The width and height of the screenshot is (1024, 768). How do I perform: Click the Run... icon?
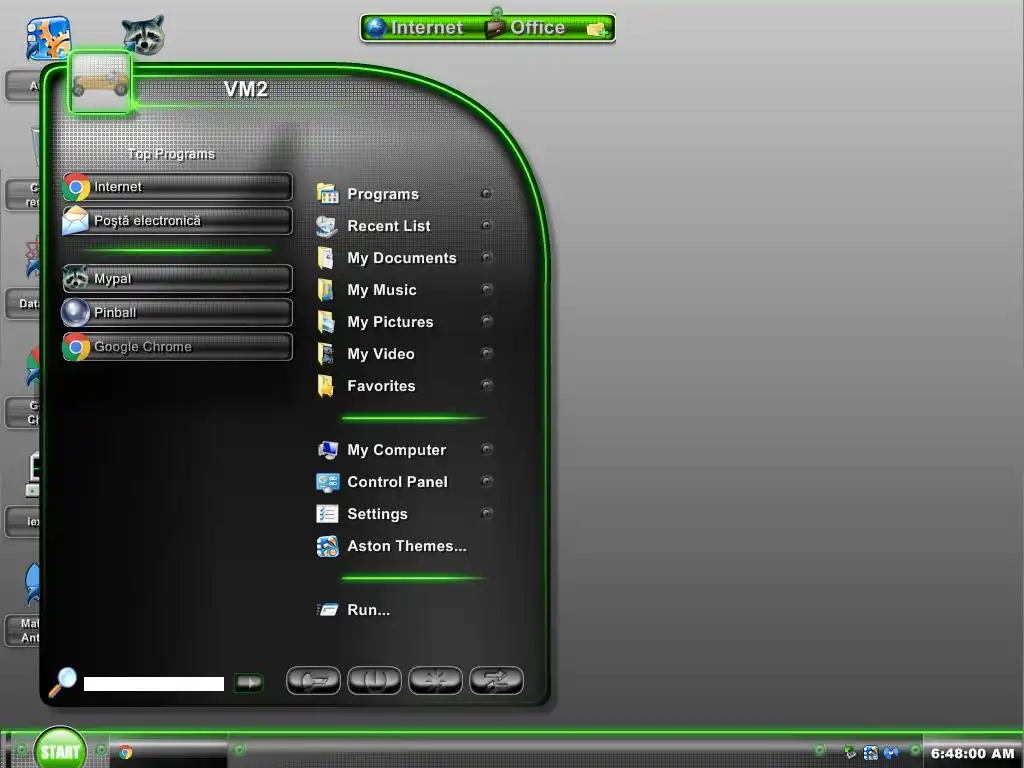[327, 610]
